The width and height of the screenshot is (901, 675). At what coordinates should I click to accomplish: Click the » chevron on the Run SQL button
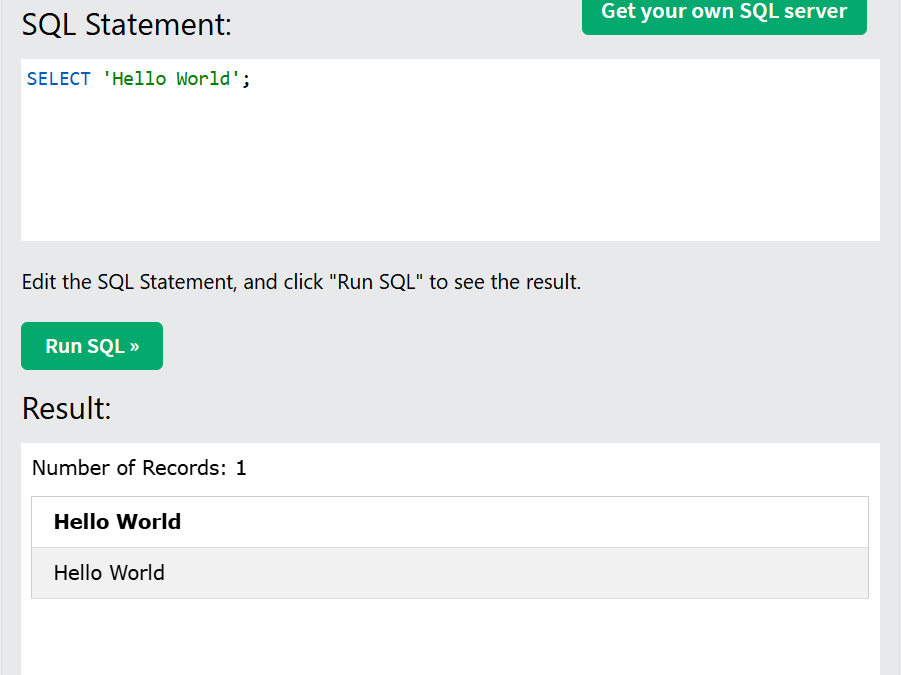pyautogui.click(x=134, y=346)
